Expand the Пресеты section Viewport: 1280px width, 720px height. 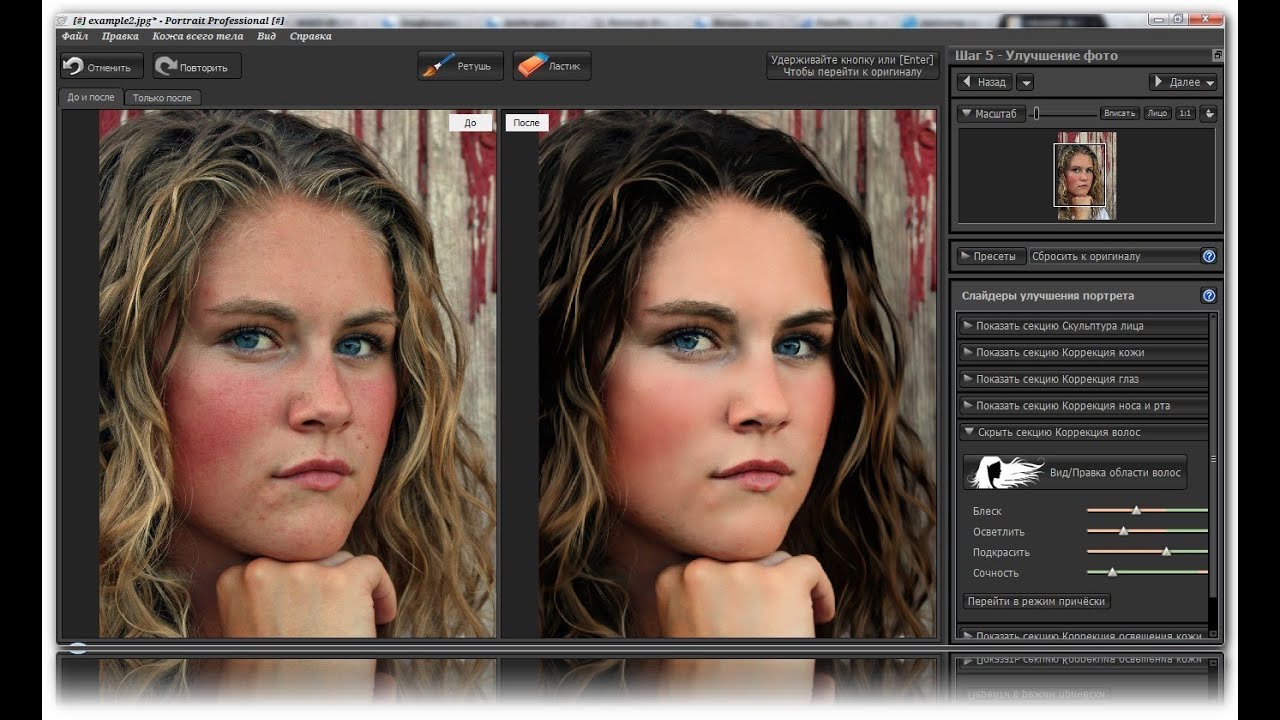pyautogui.click(x=992, y=256)
